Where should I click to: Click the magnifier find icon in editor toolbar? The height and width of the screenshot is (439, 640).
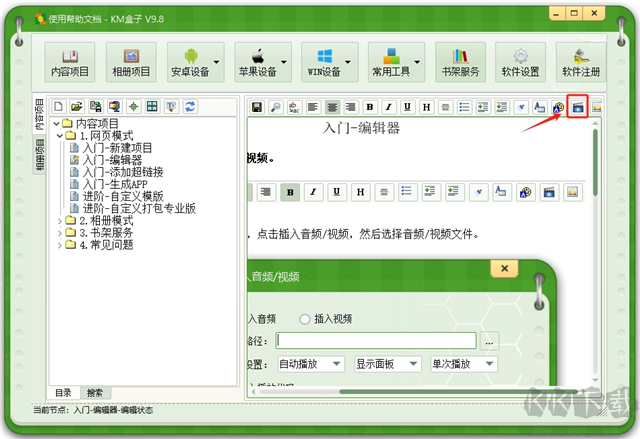pos(276,107)
